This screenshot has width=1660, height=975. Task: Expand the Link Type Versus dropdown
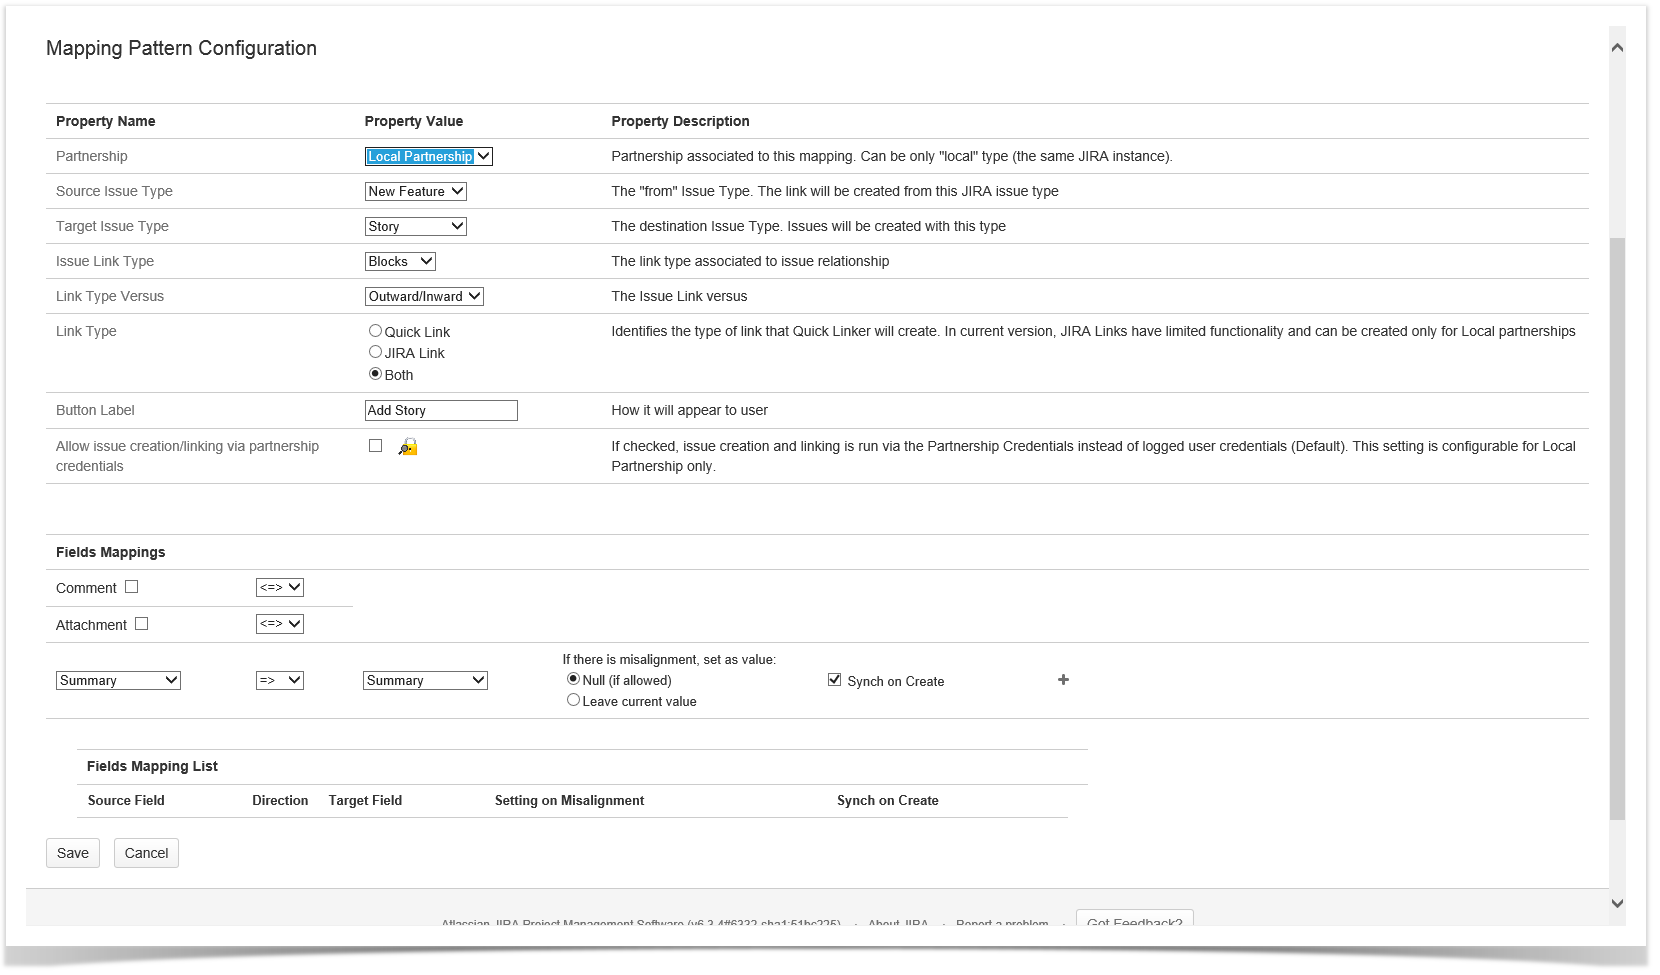[x=424, y=297]
